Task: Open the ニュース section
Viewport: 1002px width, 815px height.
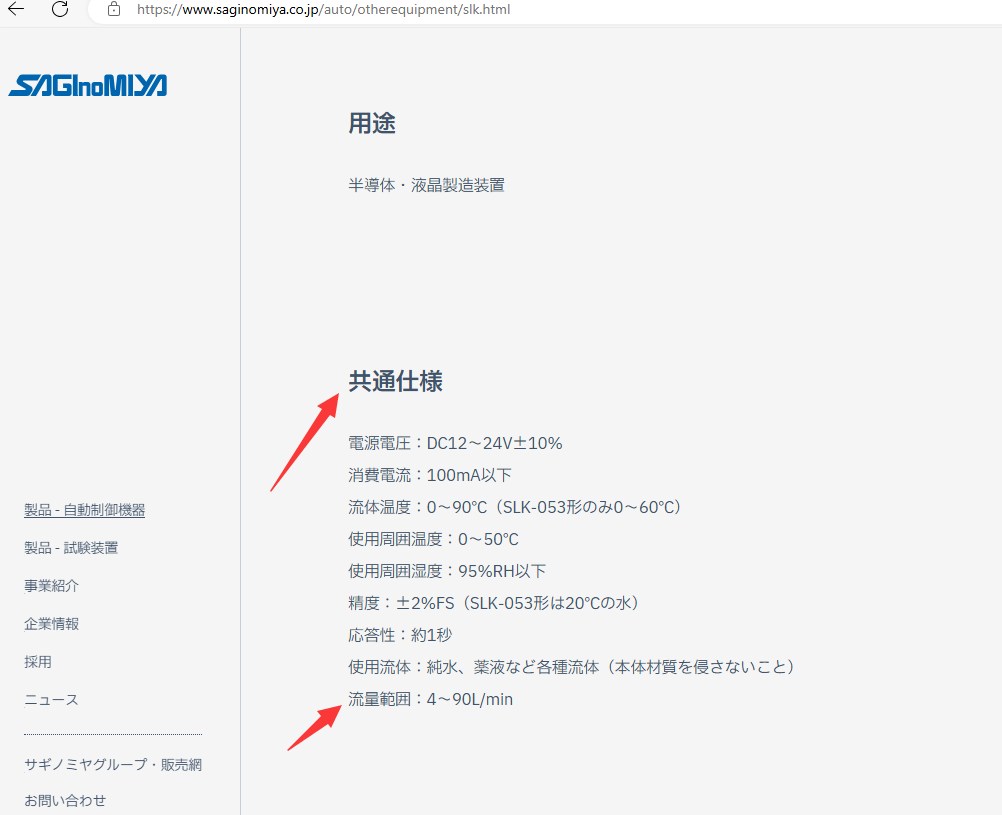Action: 51,699
